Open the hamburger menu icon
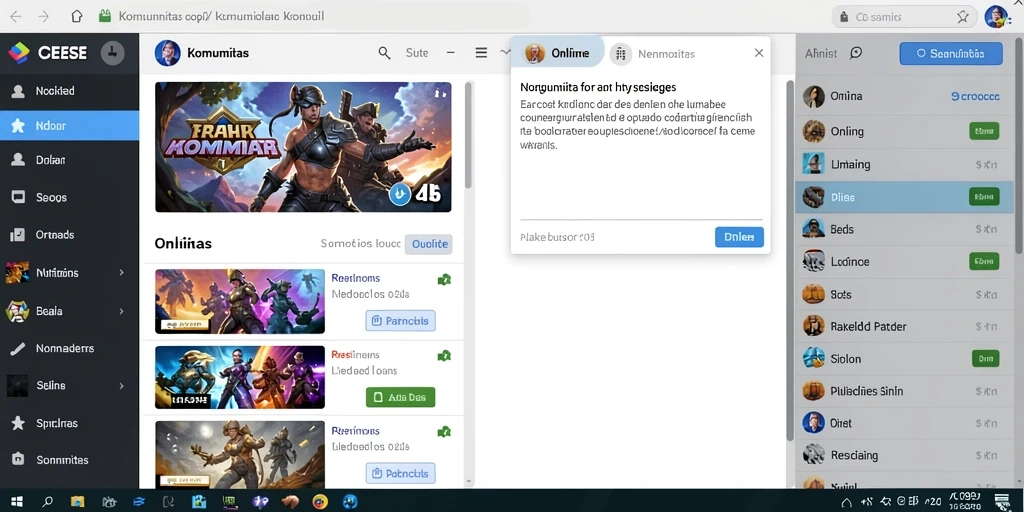This screenshot has height=512, width=1024. 481,53
